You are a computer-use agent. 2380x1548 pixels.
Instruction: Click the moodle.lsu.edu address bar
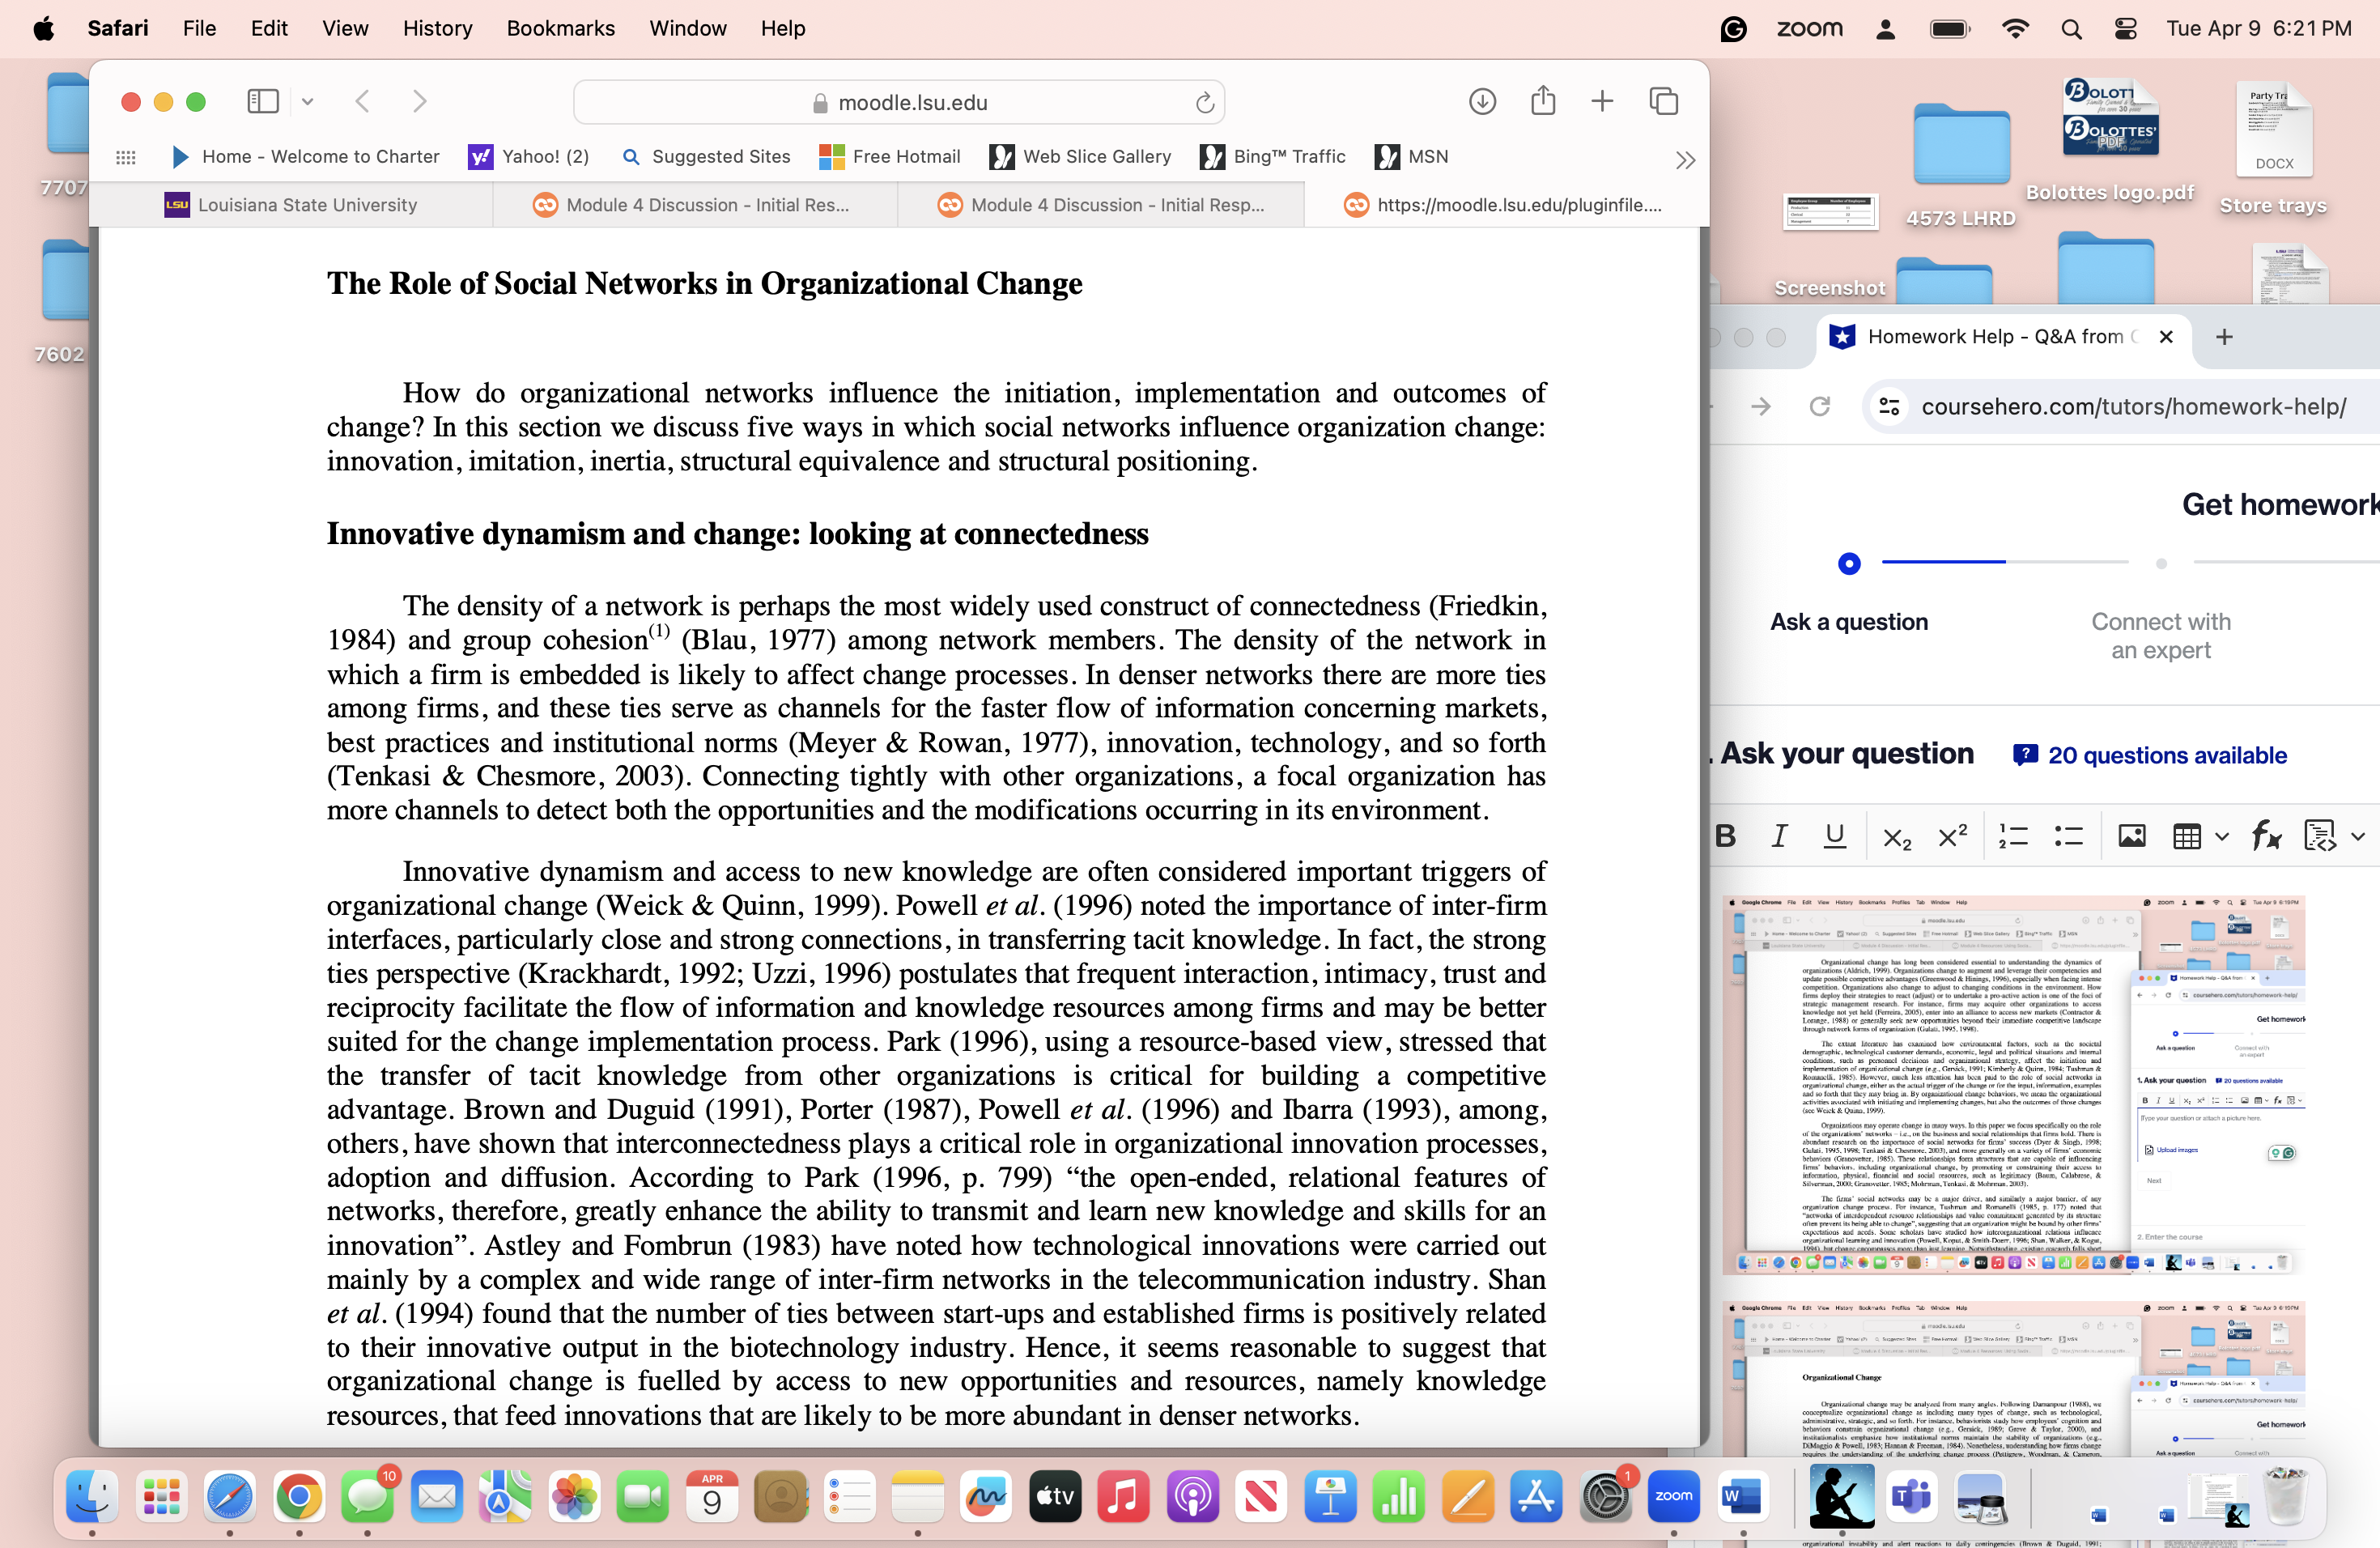[899, 102]
